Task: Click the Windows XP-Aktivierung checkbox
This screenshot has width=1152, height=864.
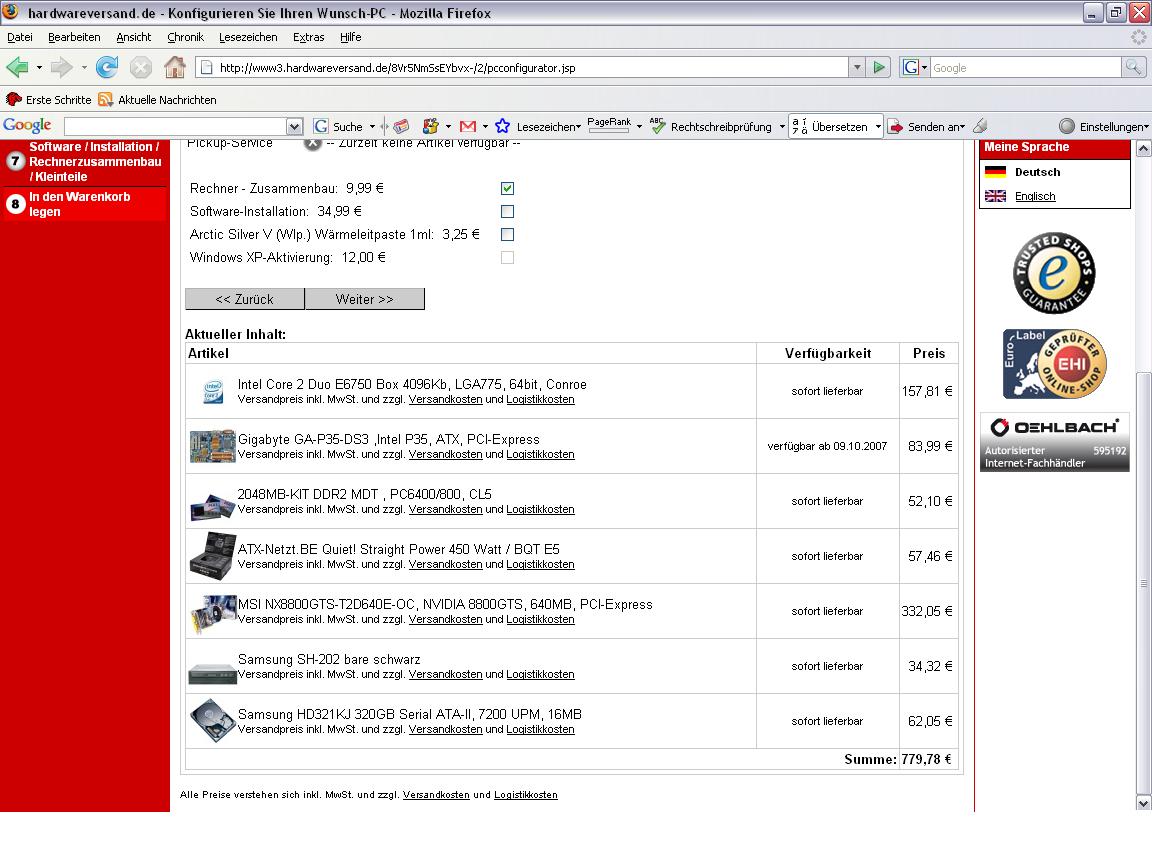Action: point(507,258)
